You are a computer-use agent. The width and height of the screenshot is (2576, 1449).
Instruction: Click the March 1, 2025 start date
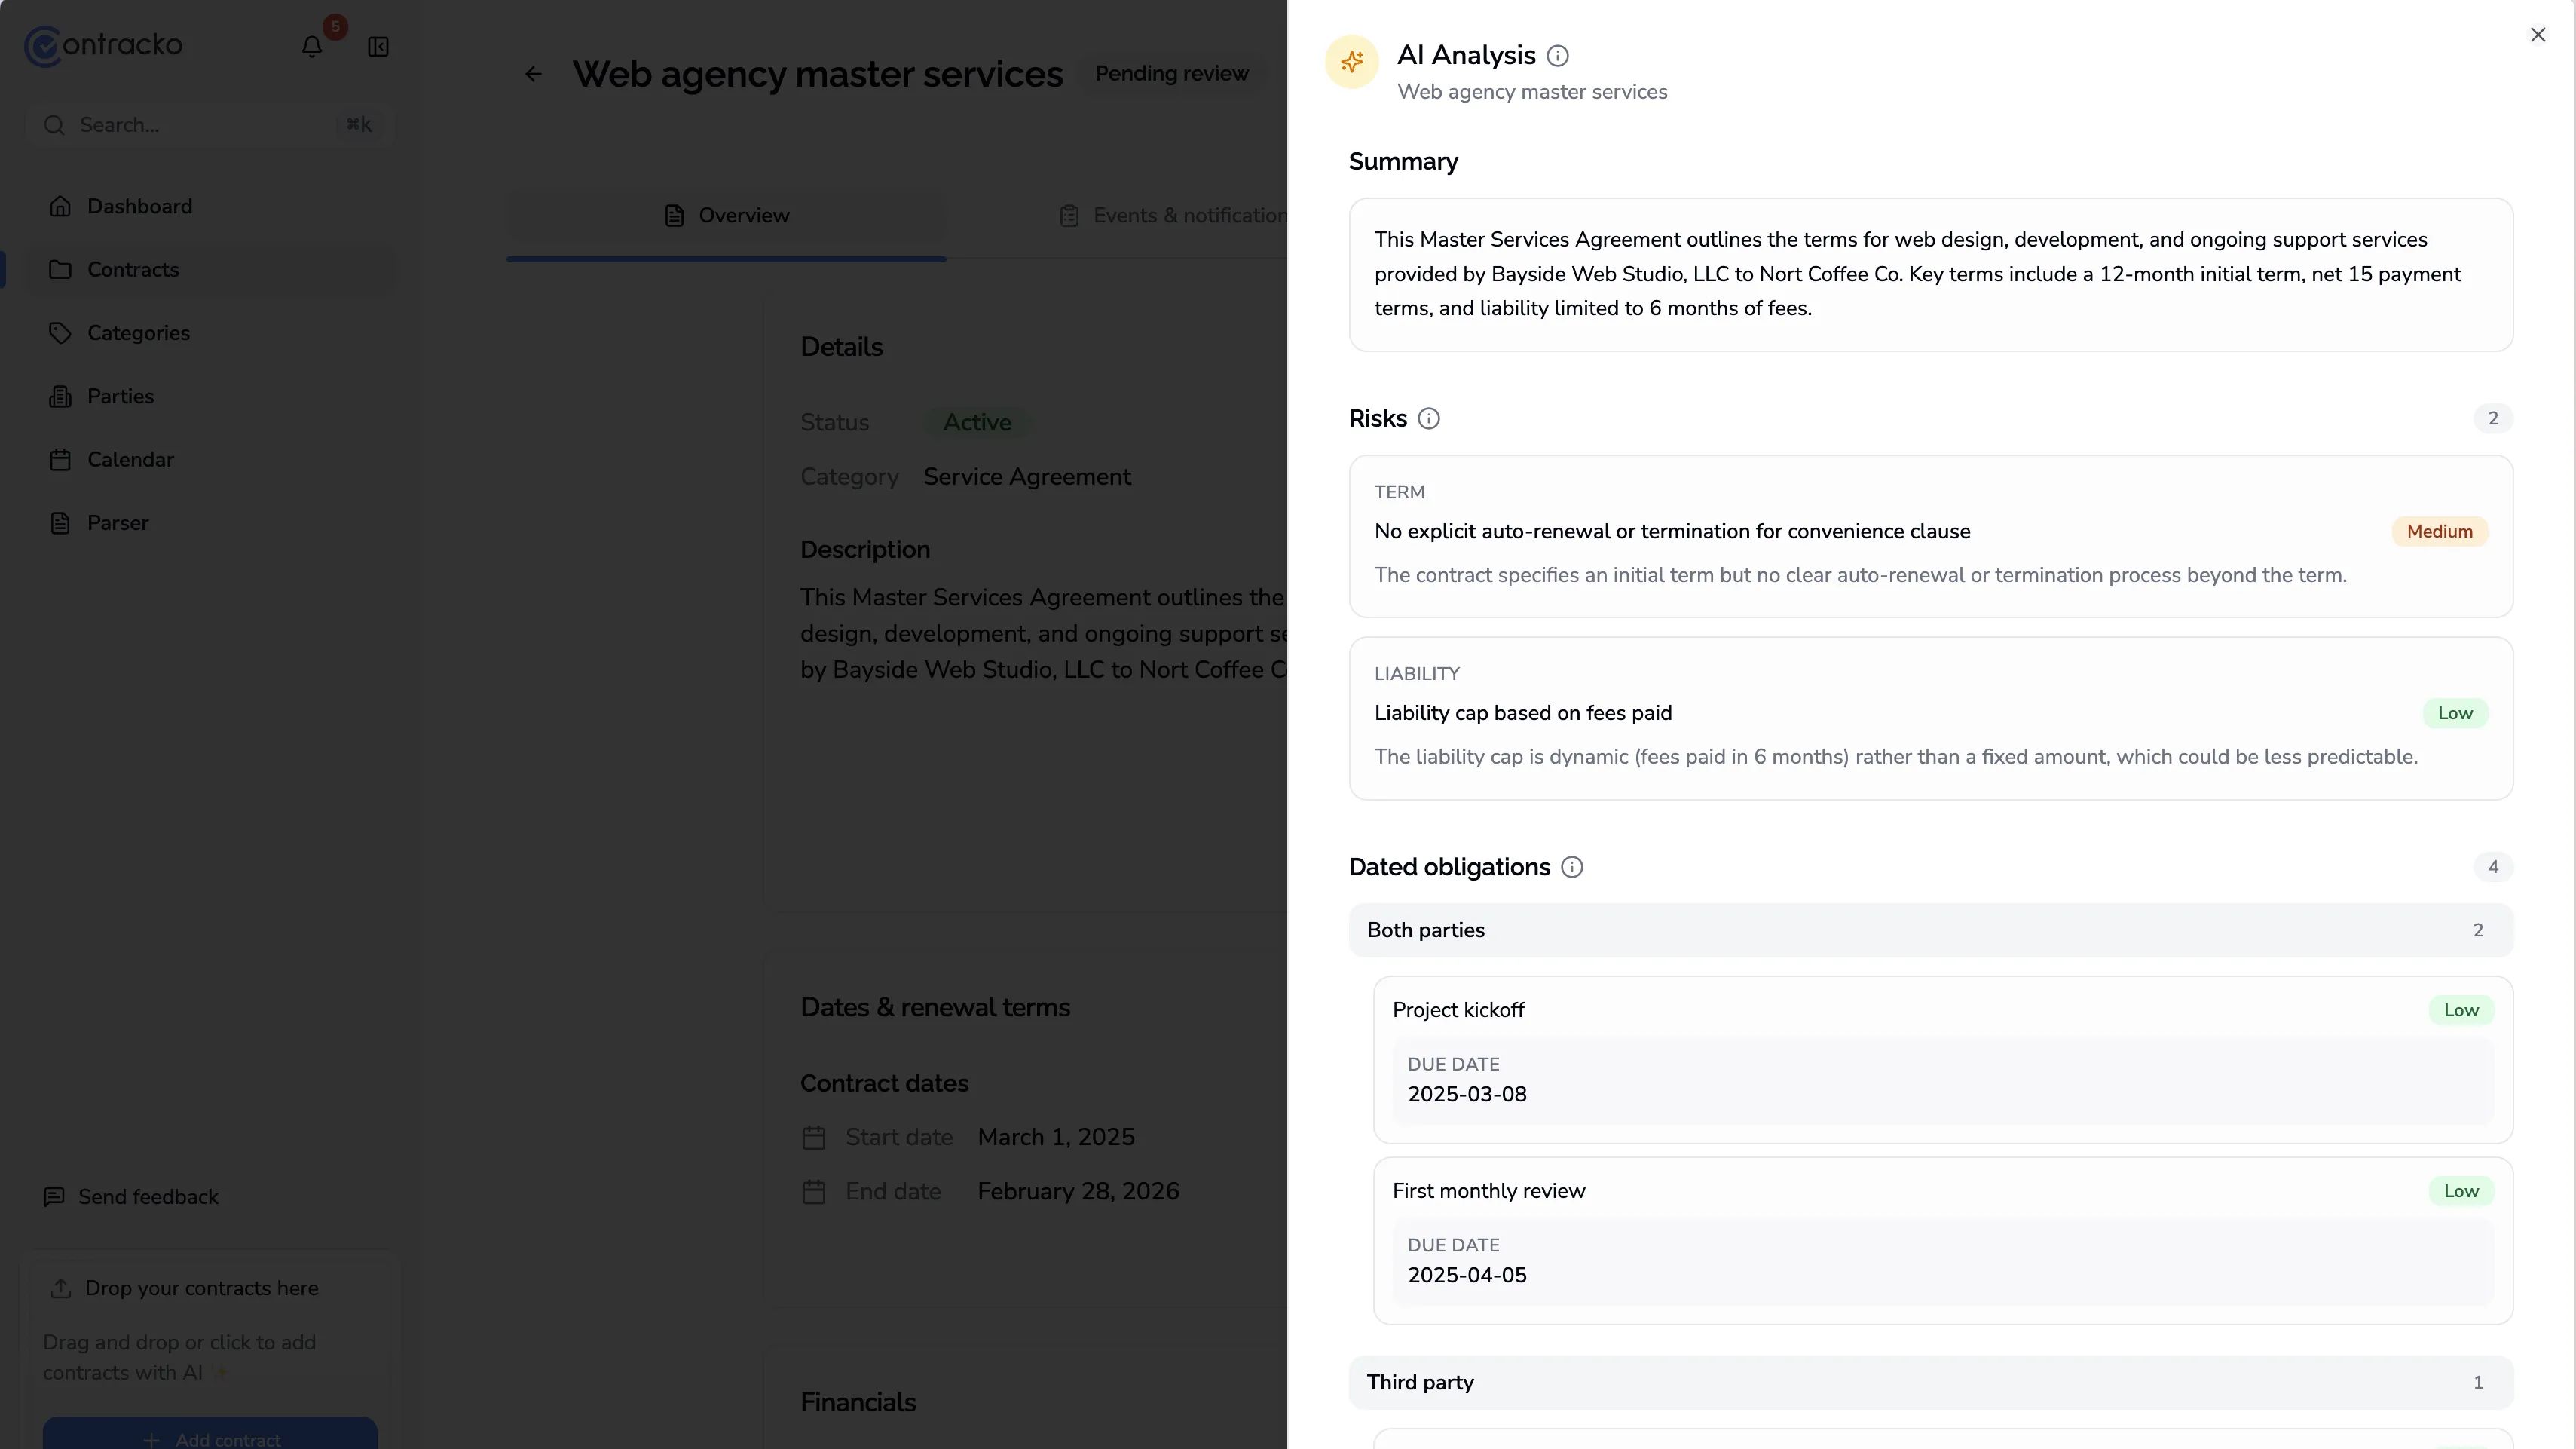tap(1056, 1138)
